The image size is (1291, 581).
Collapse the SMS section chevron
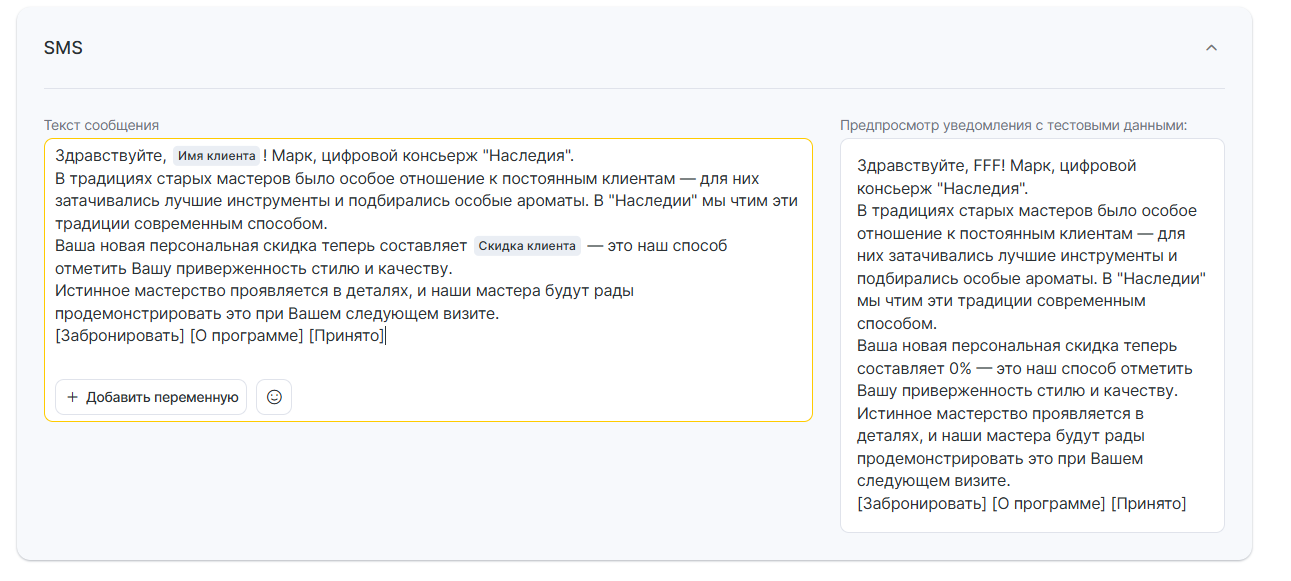[x=1211, y=48]
